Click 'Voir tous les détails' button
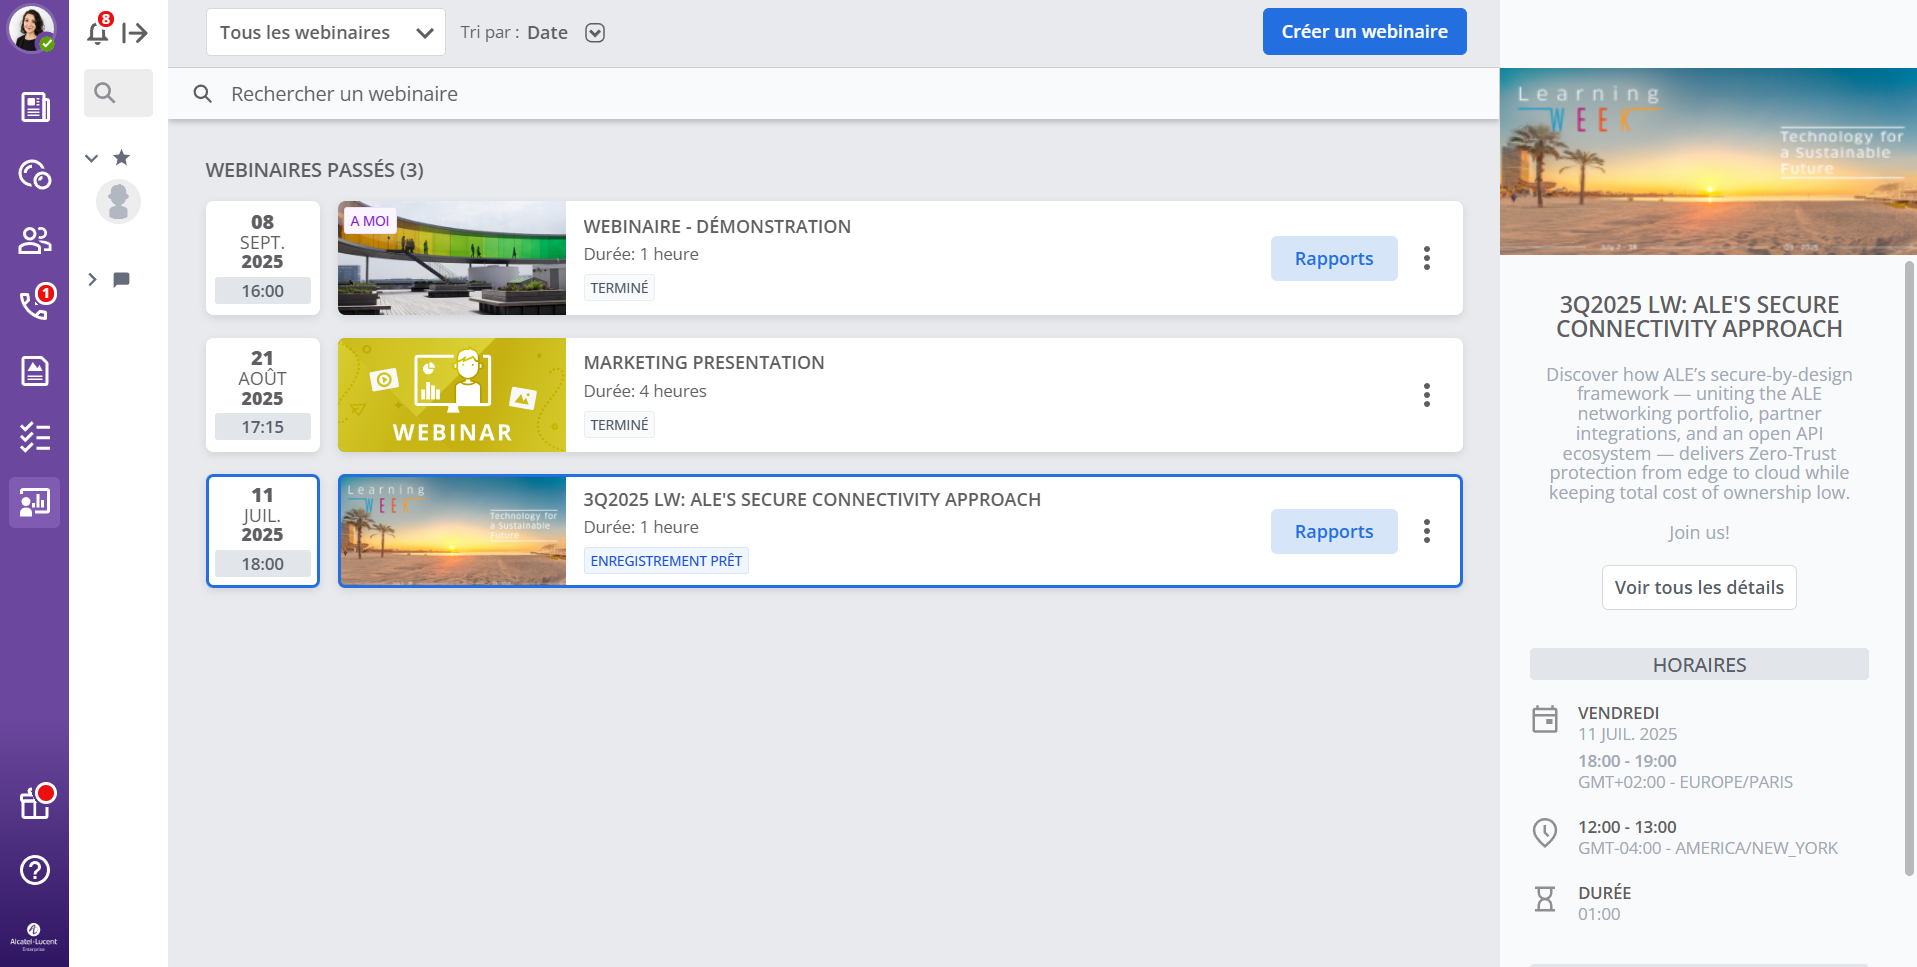Screen dimensions: 1917x967 click(x=1699, y=587)
